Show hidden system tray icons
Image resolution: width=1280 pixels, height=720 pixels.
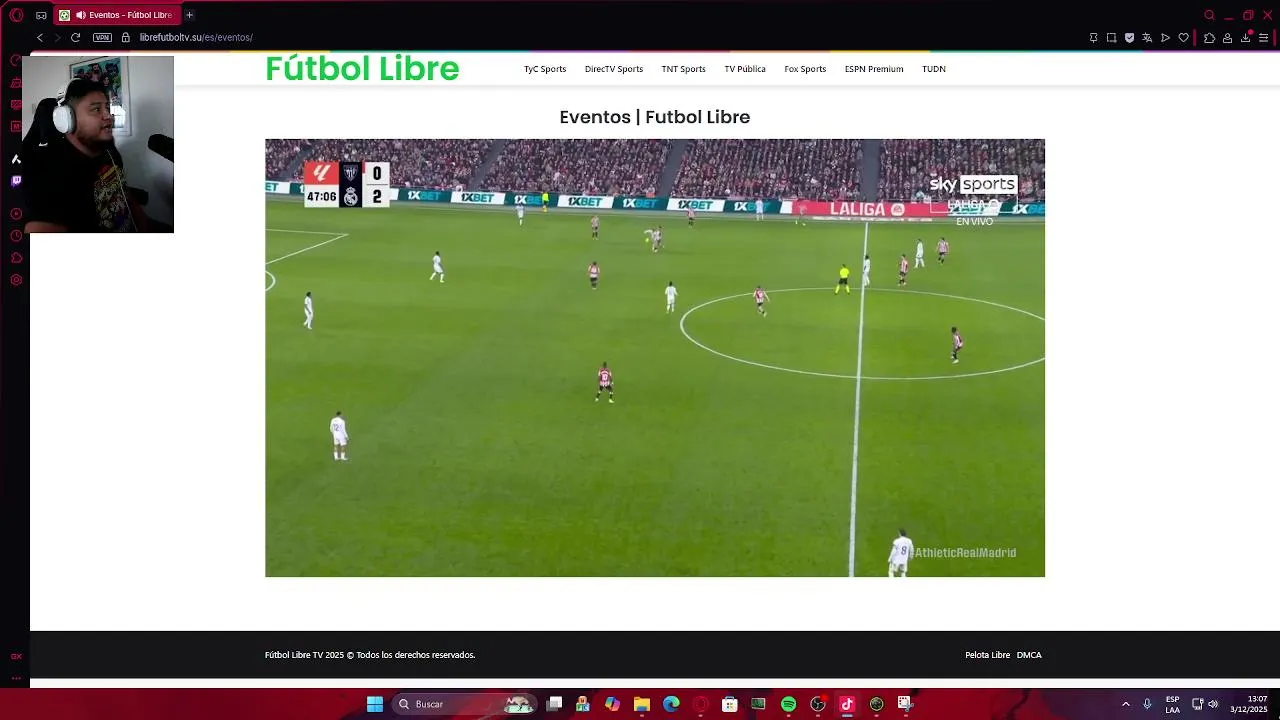1125,704
